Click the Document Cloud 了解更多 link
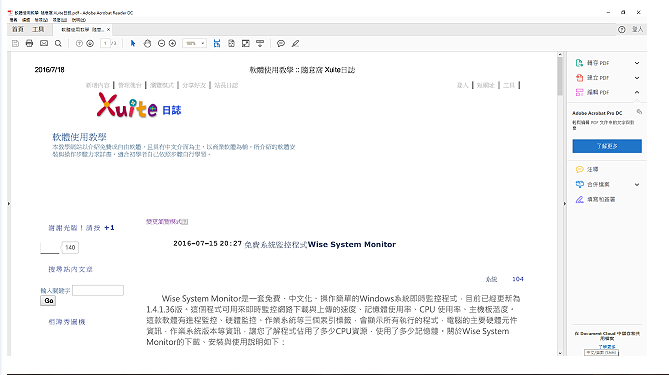The image size is (669, 375). pos(607,347)
